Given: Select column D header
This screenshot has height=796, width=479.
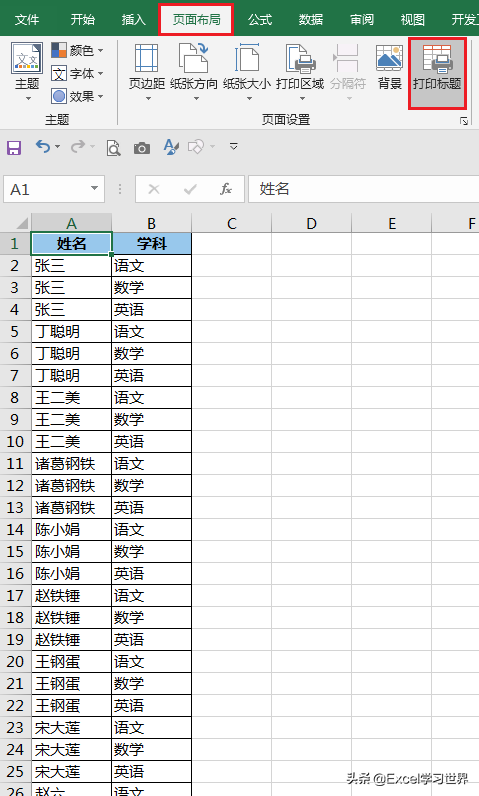Looking at the screenshot, I should 312,223.
